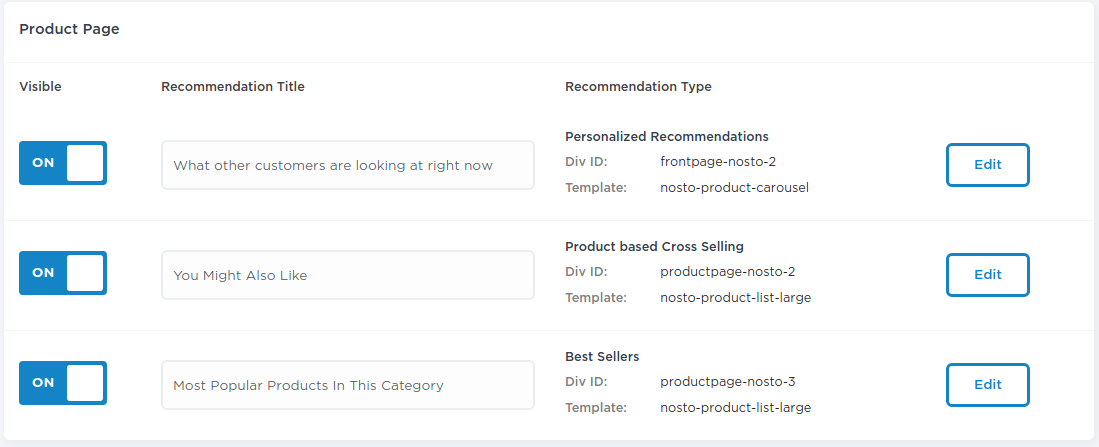Disable the Product based Cross Selling switch
The width and height of the screenshot is (1099, 447).
click(63, 273)
